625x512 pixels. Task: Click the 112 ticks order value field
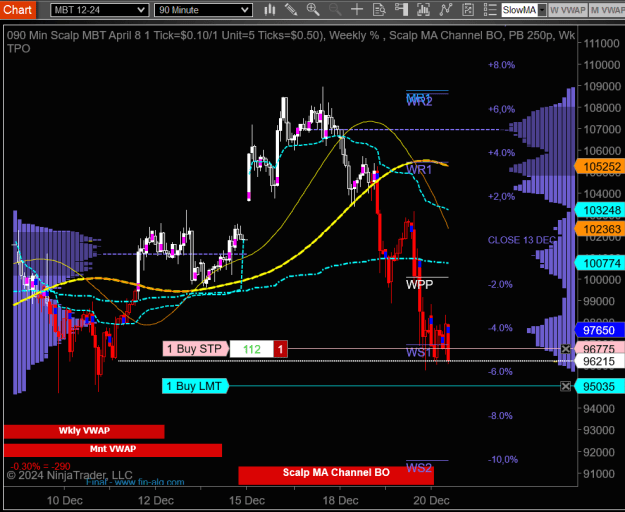(x=252, y=349)
